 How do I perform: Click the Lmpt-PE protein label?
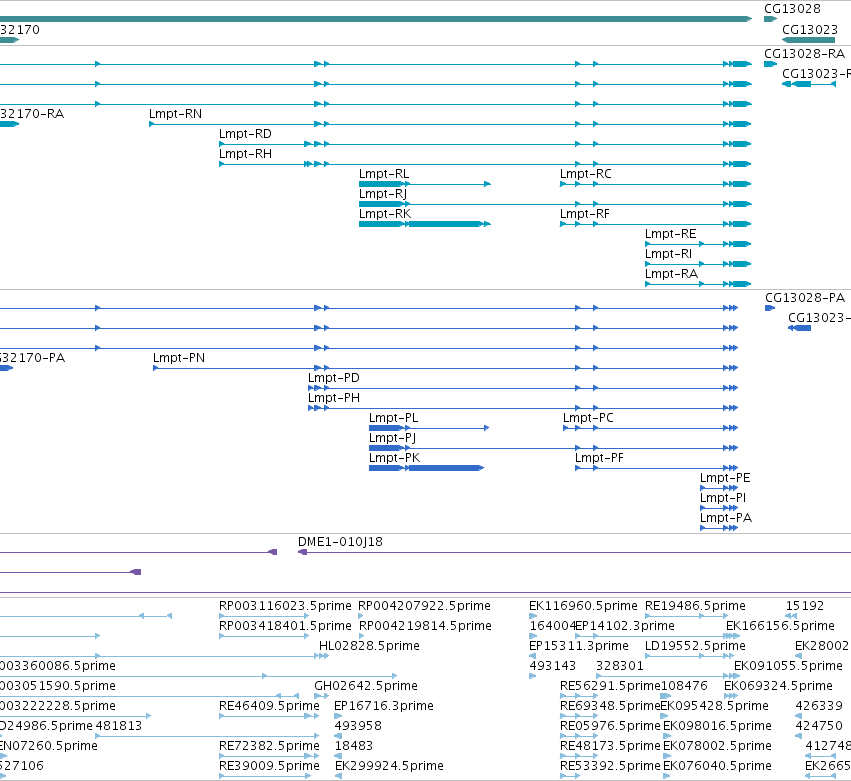point(725,478)
